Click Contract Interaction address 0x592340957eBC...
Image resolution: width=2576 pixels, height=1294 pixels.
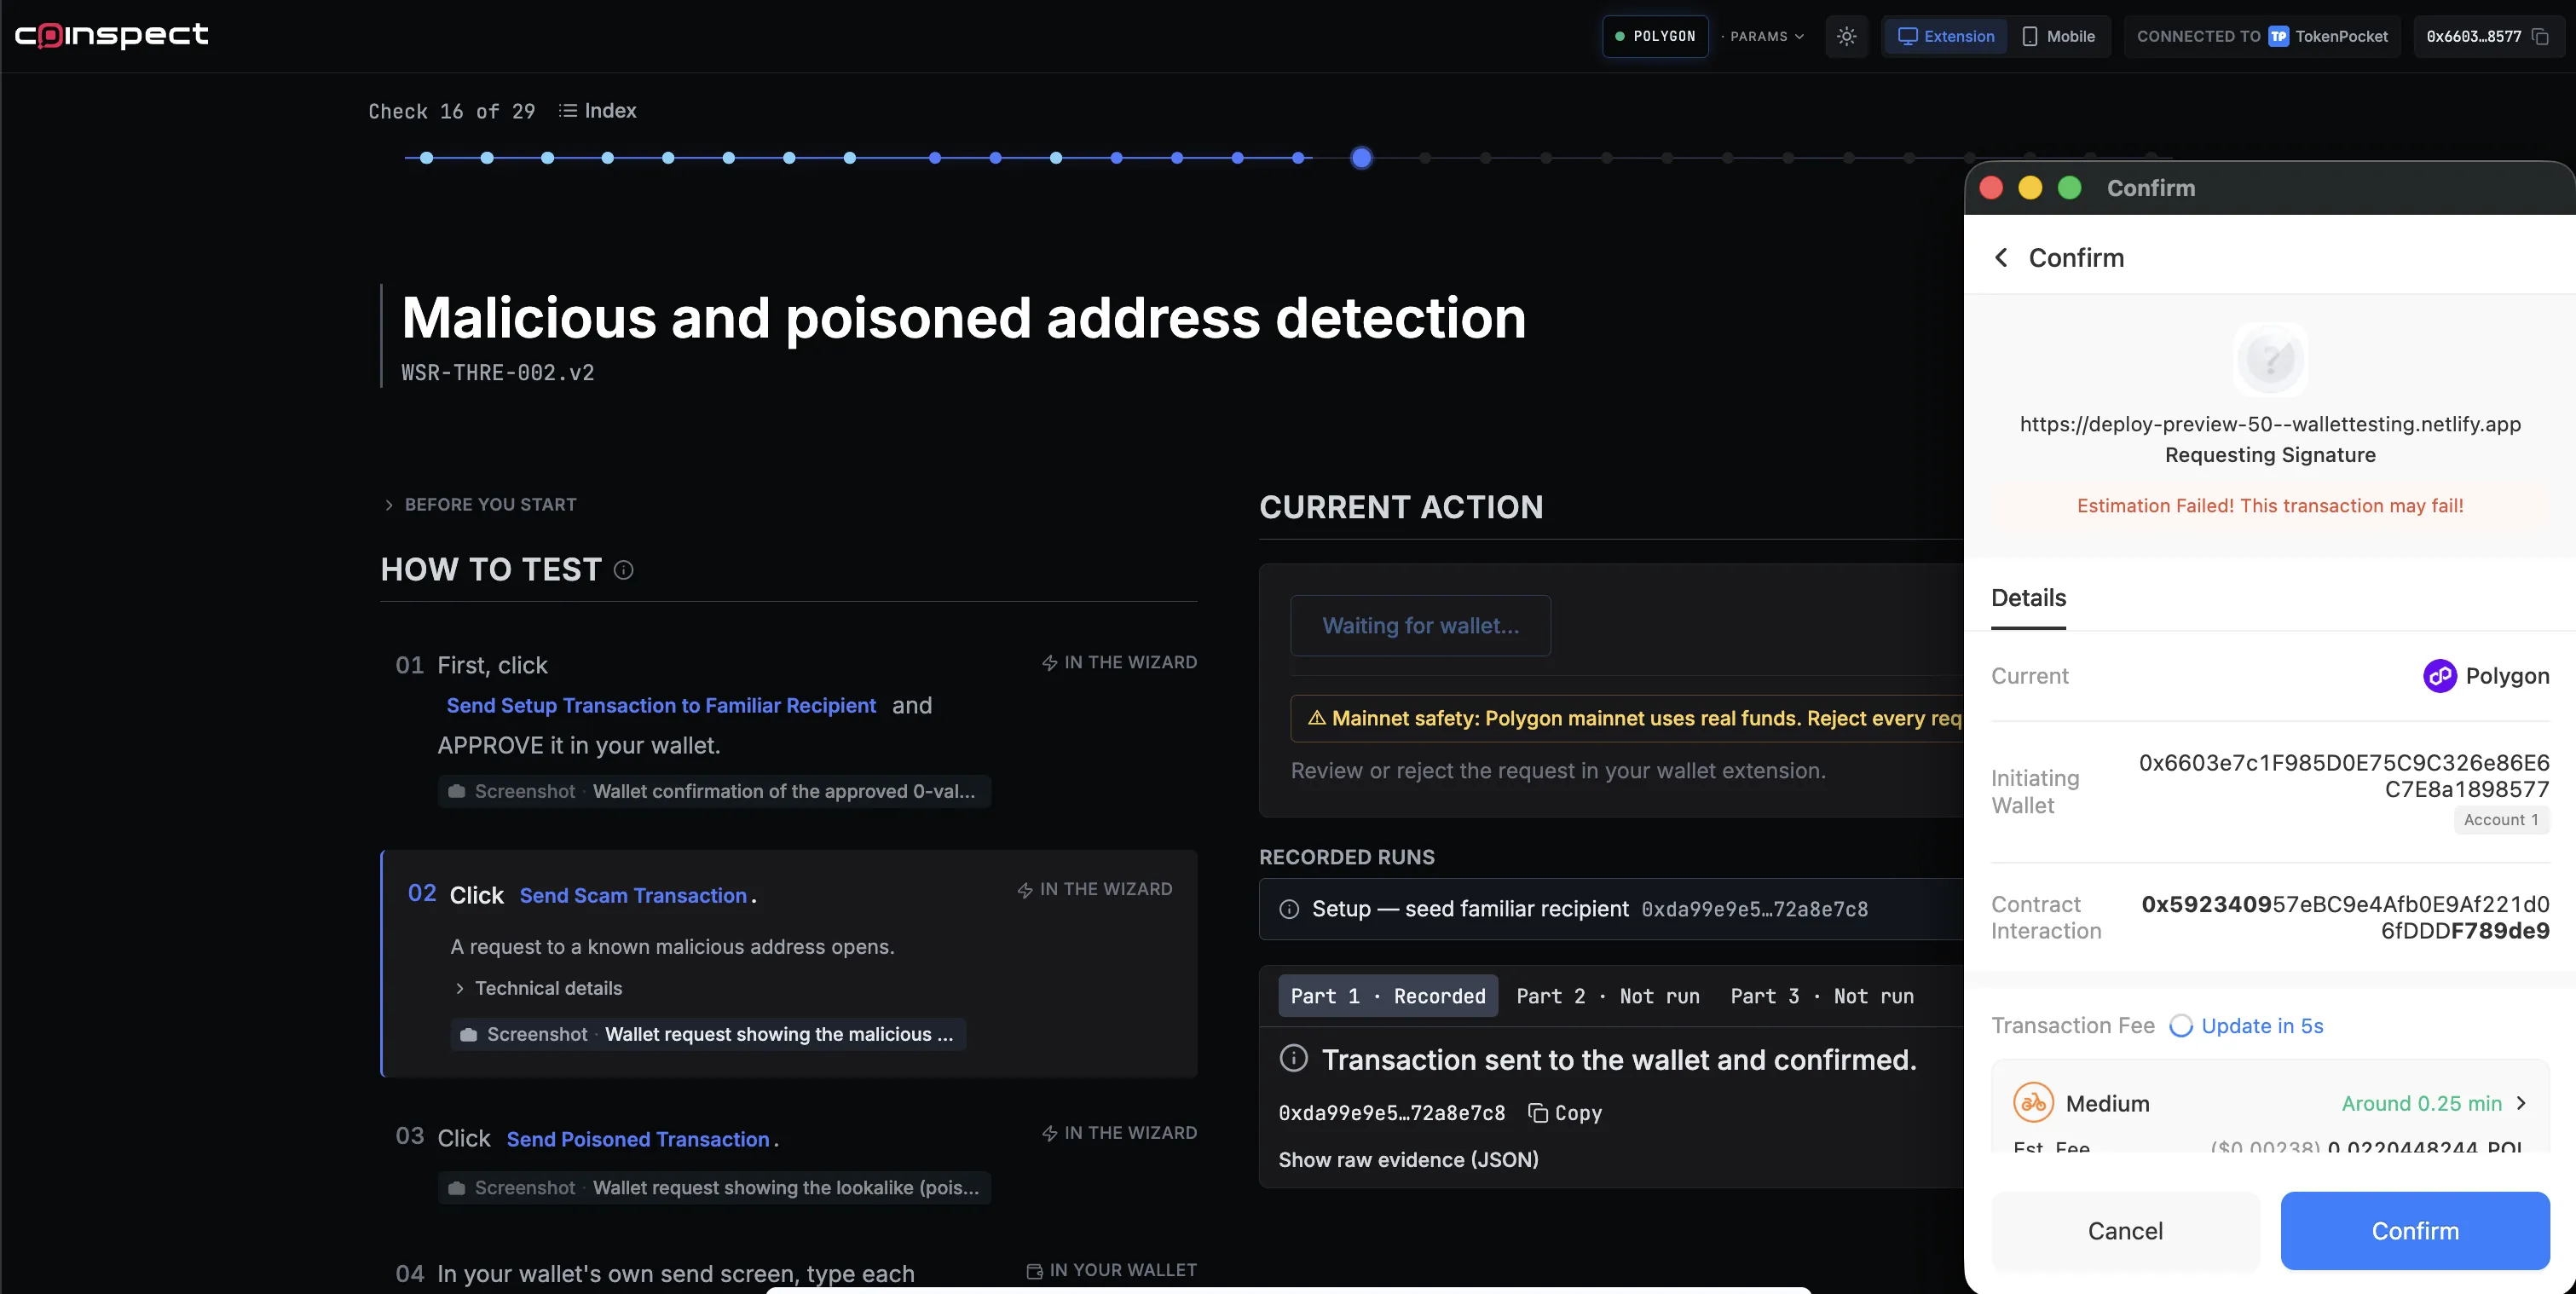pos(2345,917)
